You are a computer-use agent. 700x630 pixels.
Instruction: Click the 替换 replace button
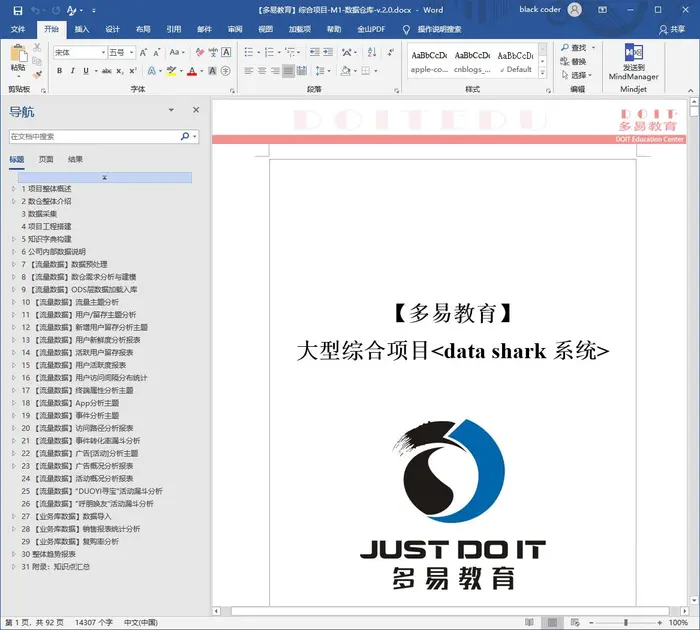(574, 61)
